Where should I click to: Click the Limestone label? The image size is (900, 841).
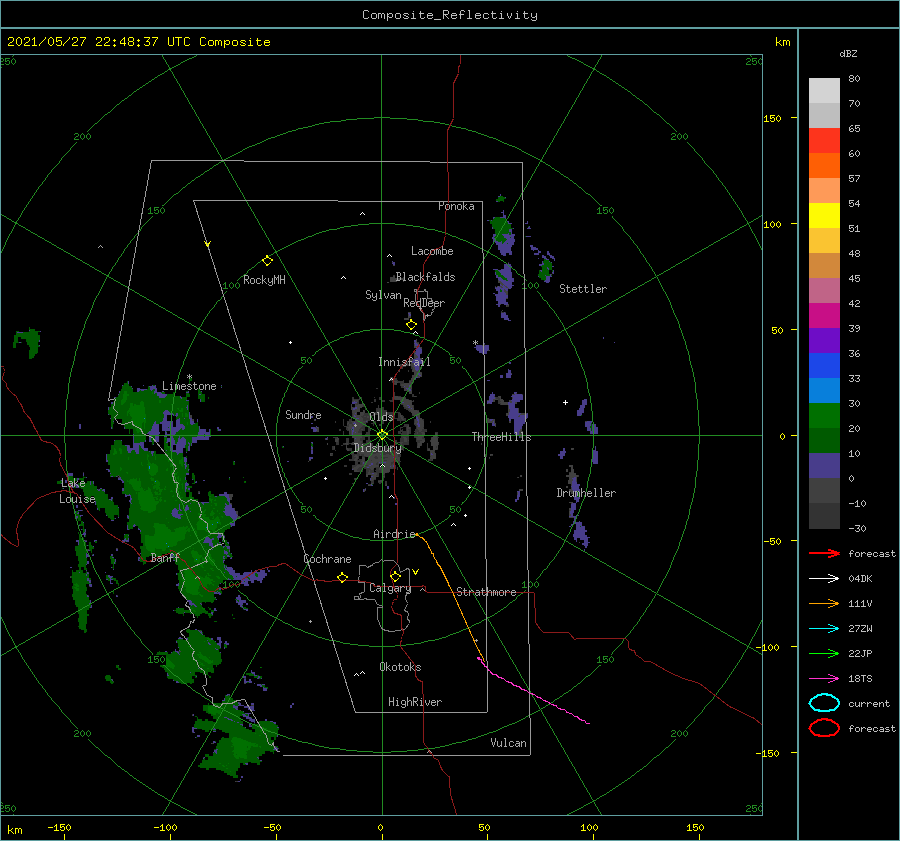pos(189,386)
